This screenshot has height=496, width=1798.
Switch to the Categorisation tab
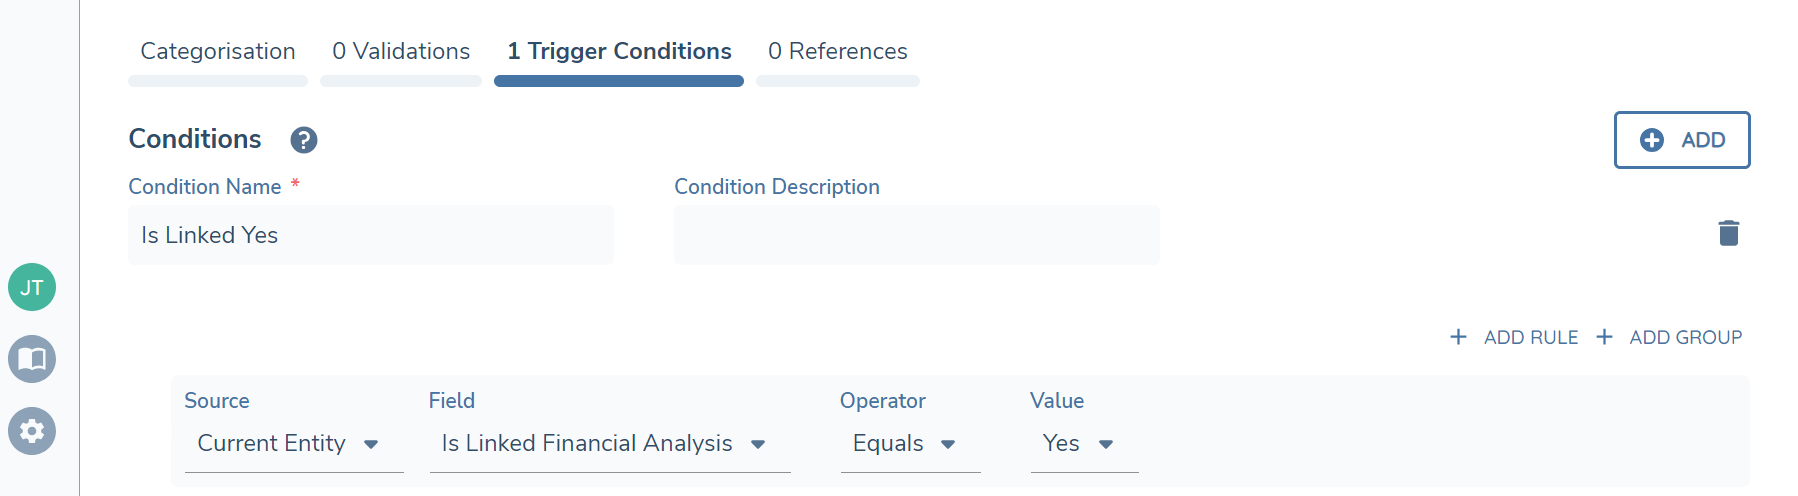218,52
